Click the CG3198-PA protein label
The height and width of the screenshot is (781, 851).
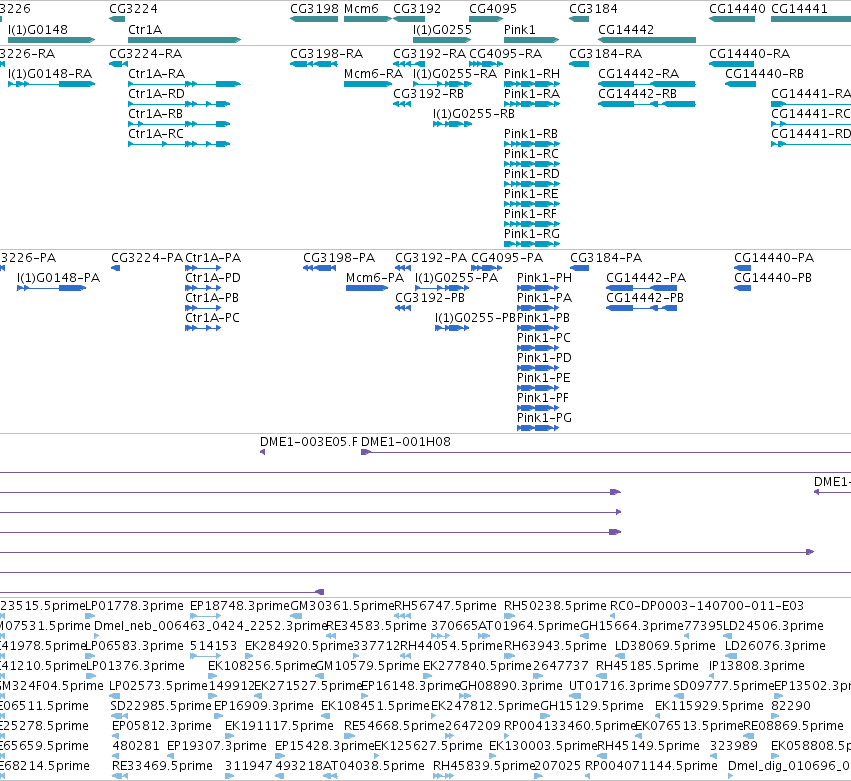click(x=339, y=258)
